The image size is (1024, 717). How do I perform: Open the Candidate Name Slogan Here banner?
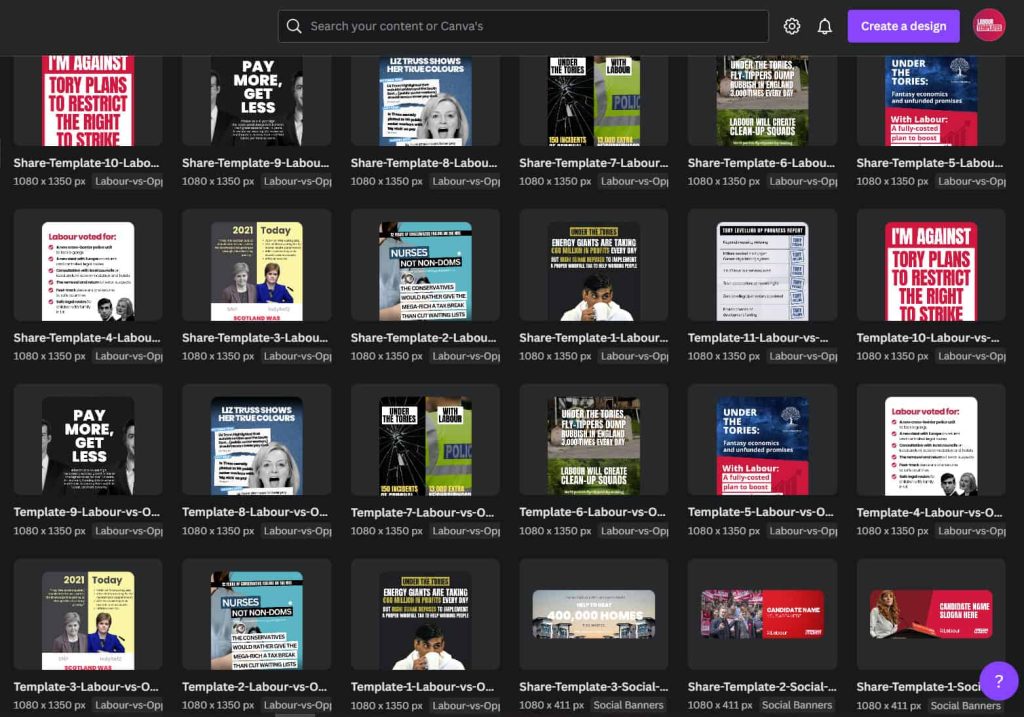[x=931, y=613]
